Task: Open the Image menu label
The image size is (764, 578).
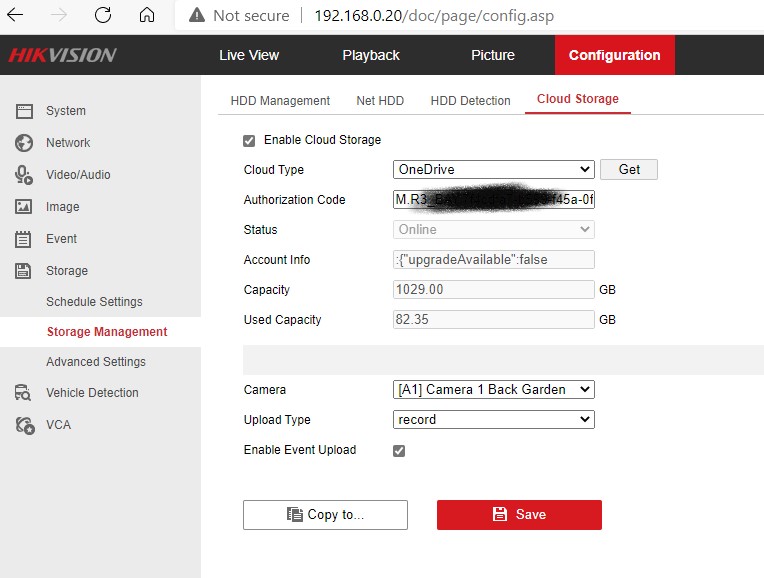Action: click(63, 207)
